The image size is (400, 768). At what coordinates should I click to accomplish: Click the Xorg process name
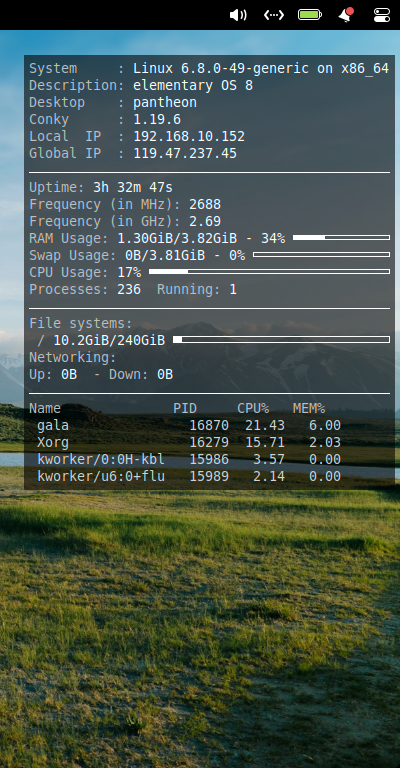tap(53, 442)
